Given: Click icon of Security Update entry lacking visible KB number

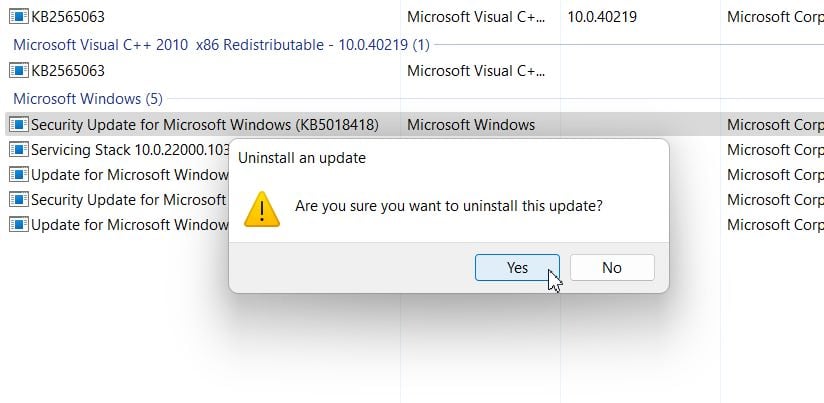Looking at the screenshot, I should click(x=18, y=200).
